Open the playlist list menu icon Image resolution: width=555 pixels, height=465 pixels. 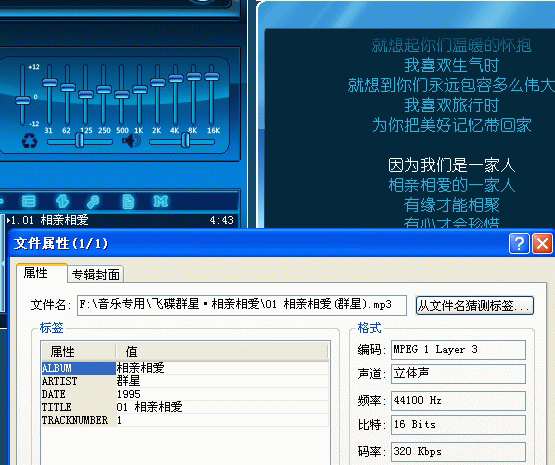(x=29, y=201)
